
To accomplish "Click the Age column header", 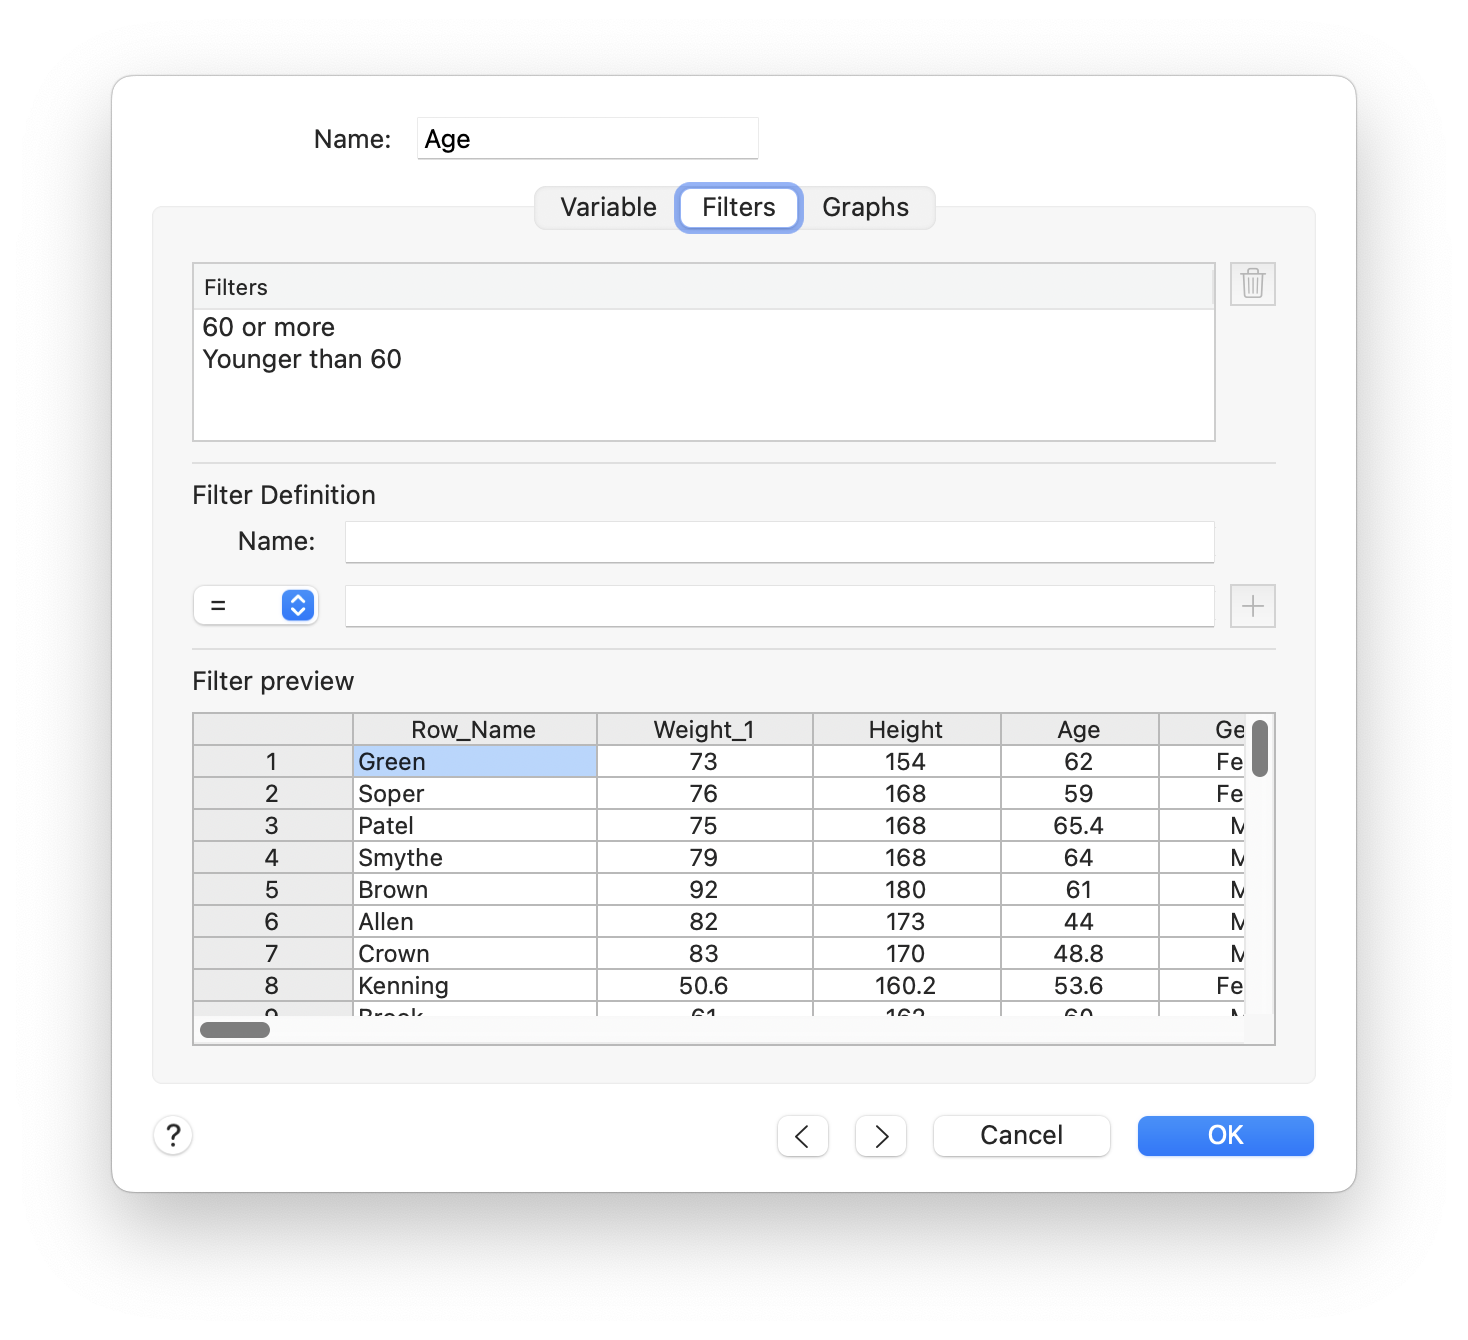I will pos(1079,729).
